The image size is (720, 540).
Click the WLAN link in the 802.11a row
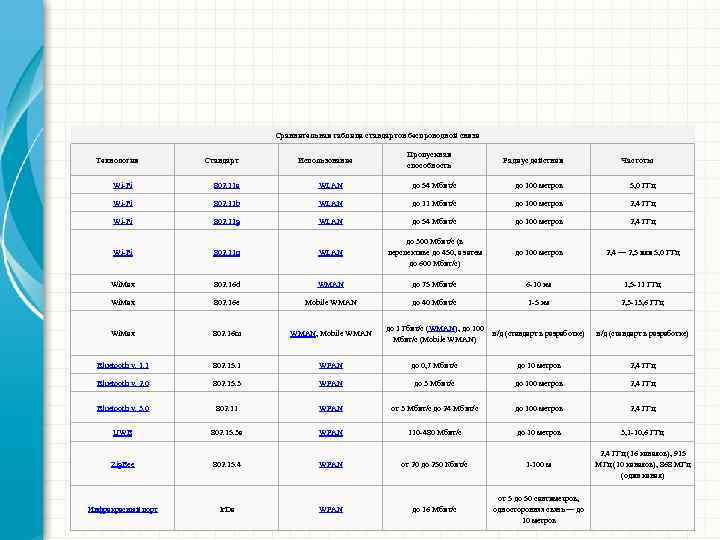pyautogui.click(x=331, y=186)
